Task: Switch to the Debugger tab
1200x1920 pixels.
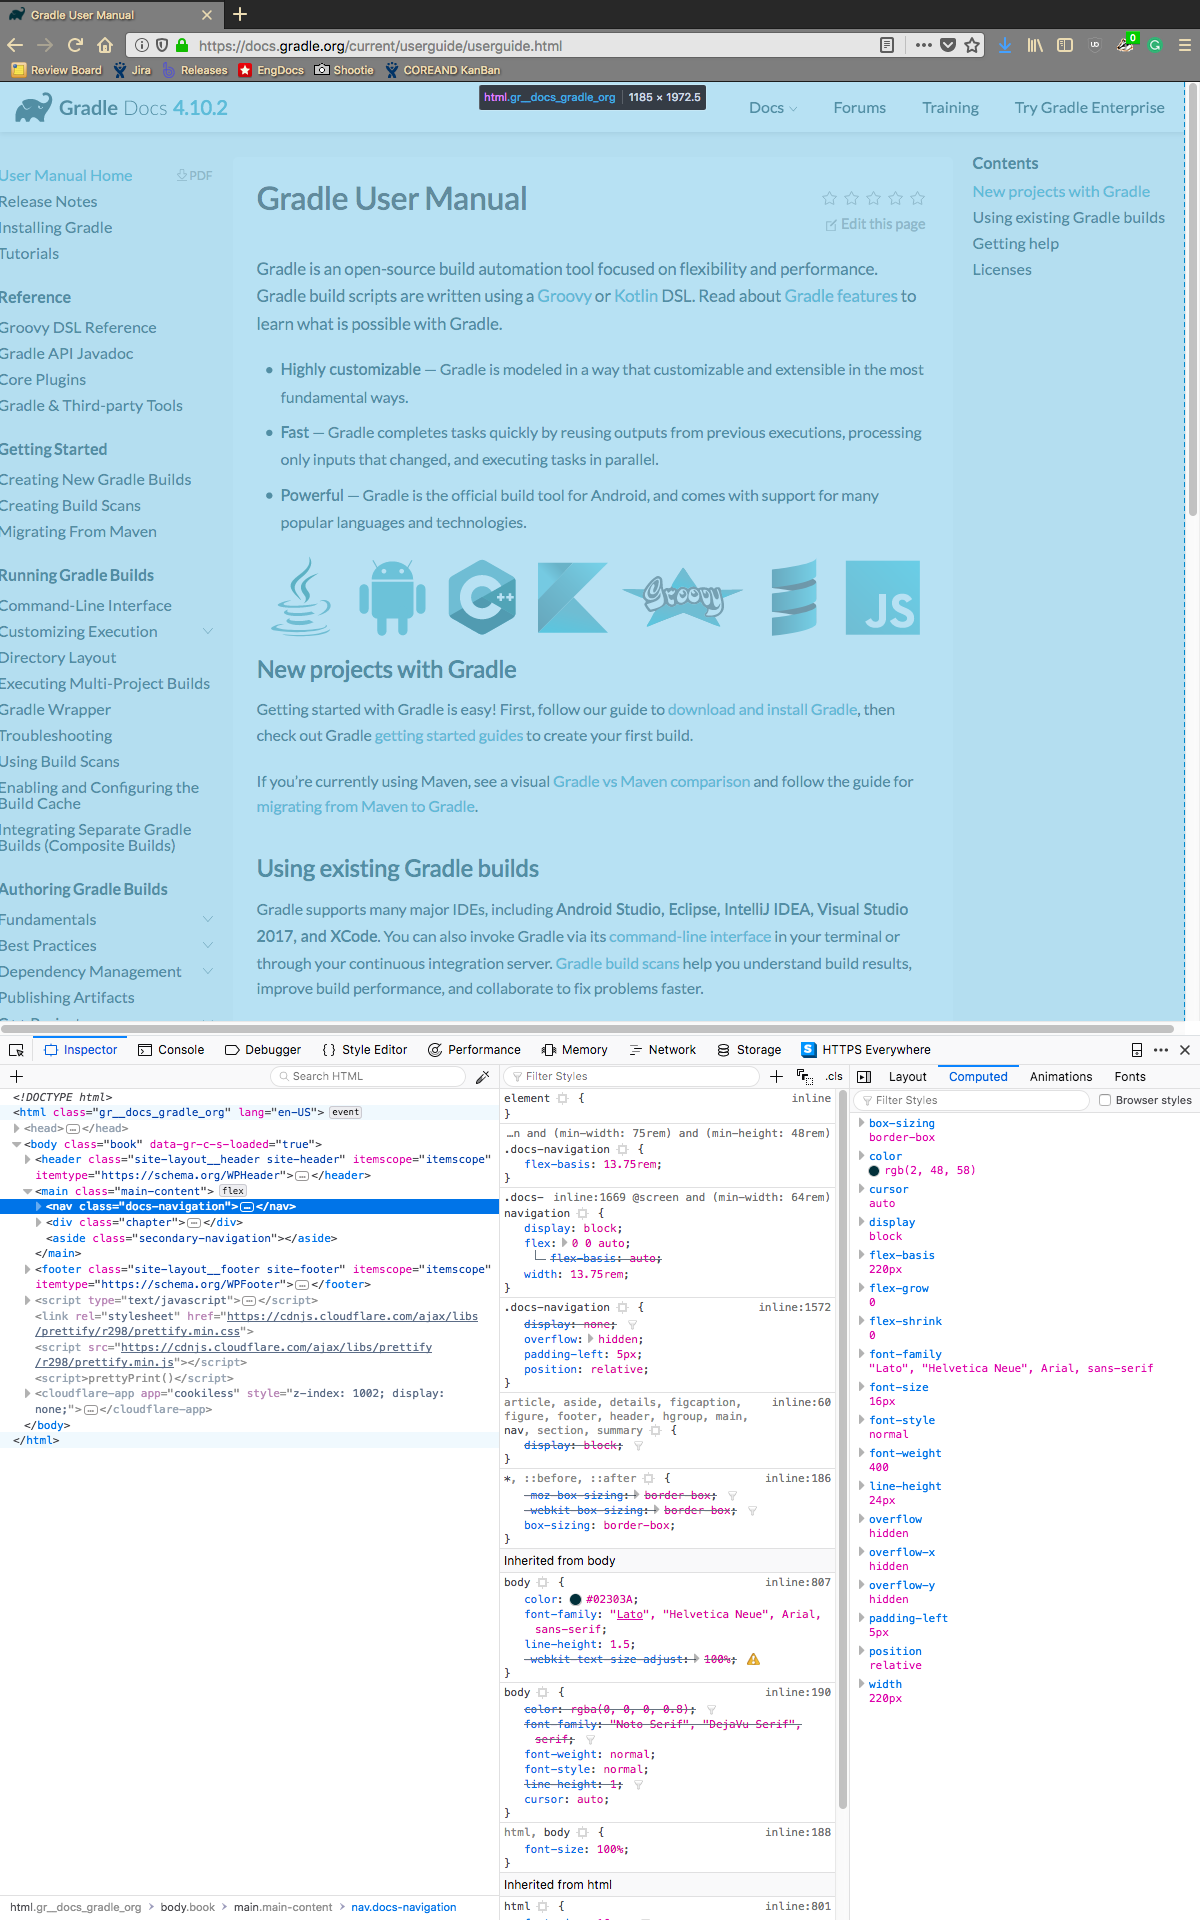Action: (x=263, y=1050)
